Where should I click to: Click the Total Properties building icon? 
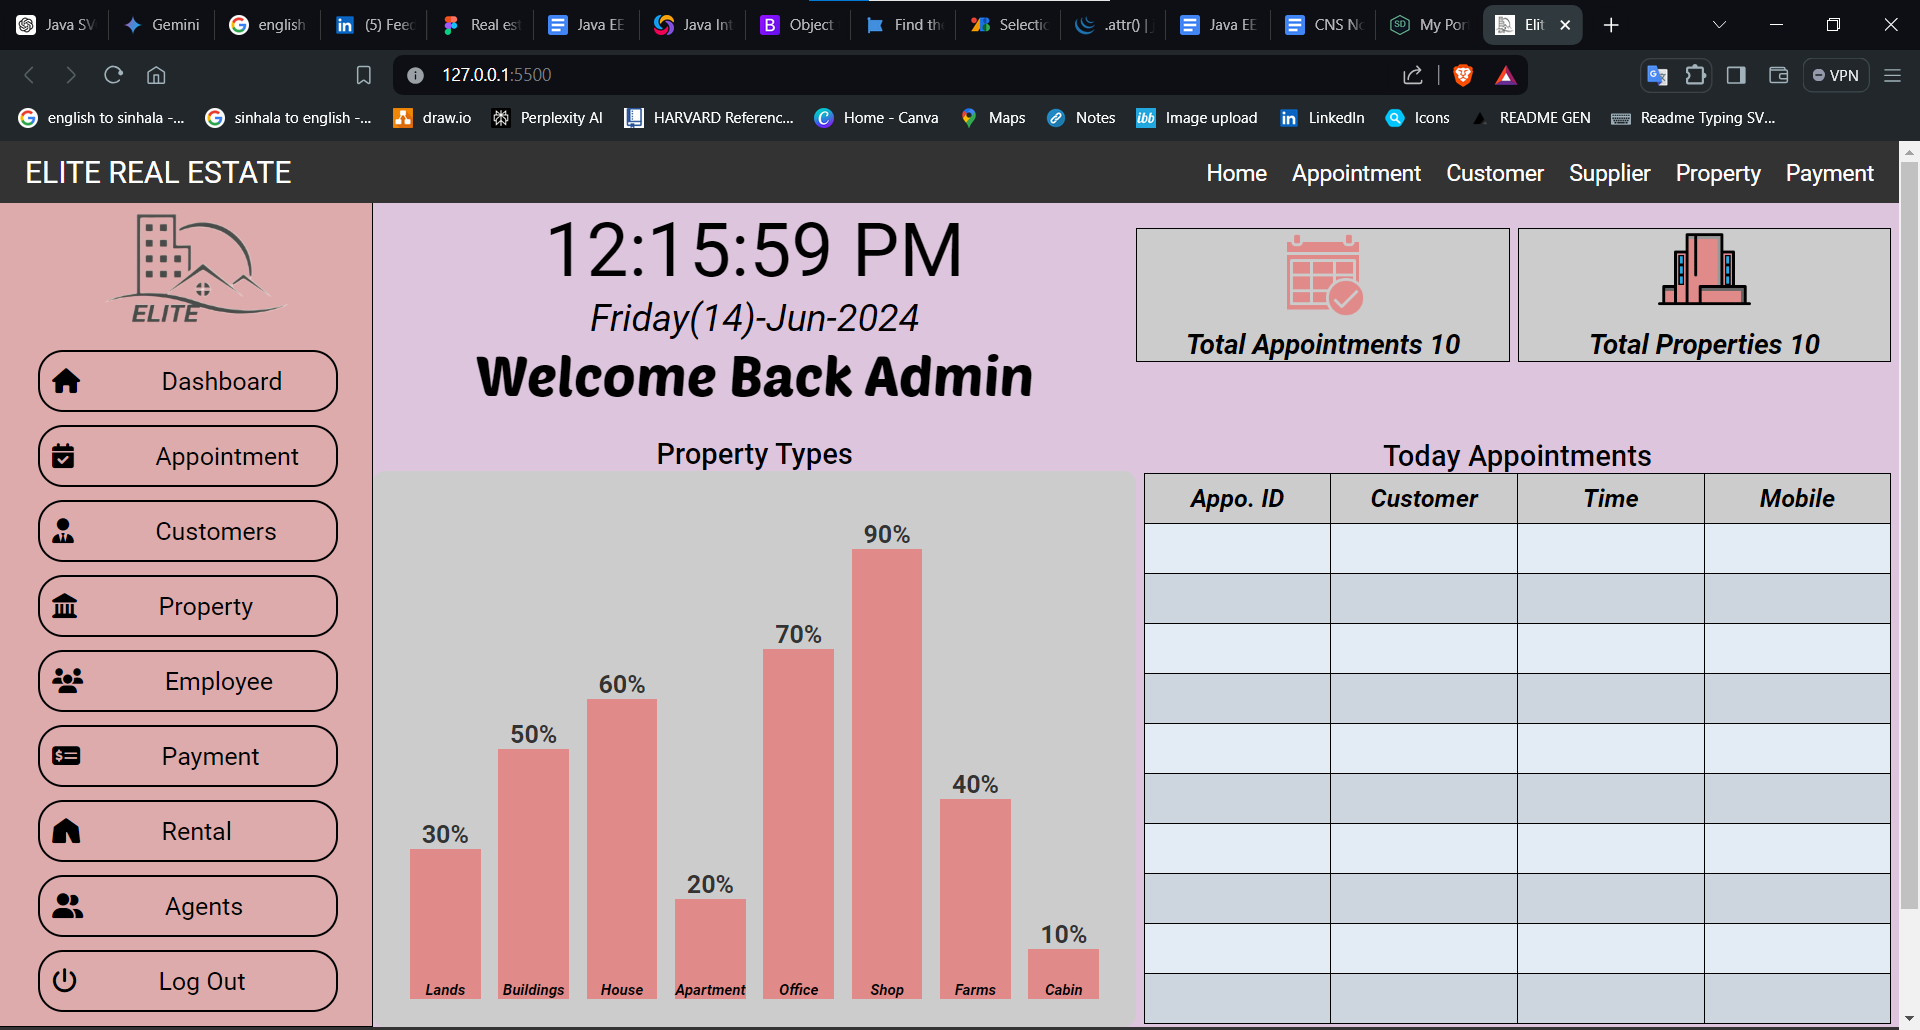(x=1704, y=270)
